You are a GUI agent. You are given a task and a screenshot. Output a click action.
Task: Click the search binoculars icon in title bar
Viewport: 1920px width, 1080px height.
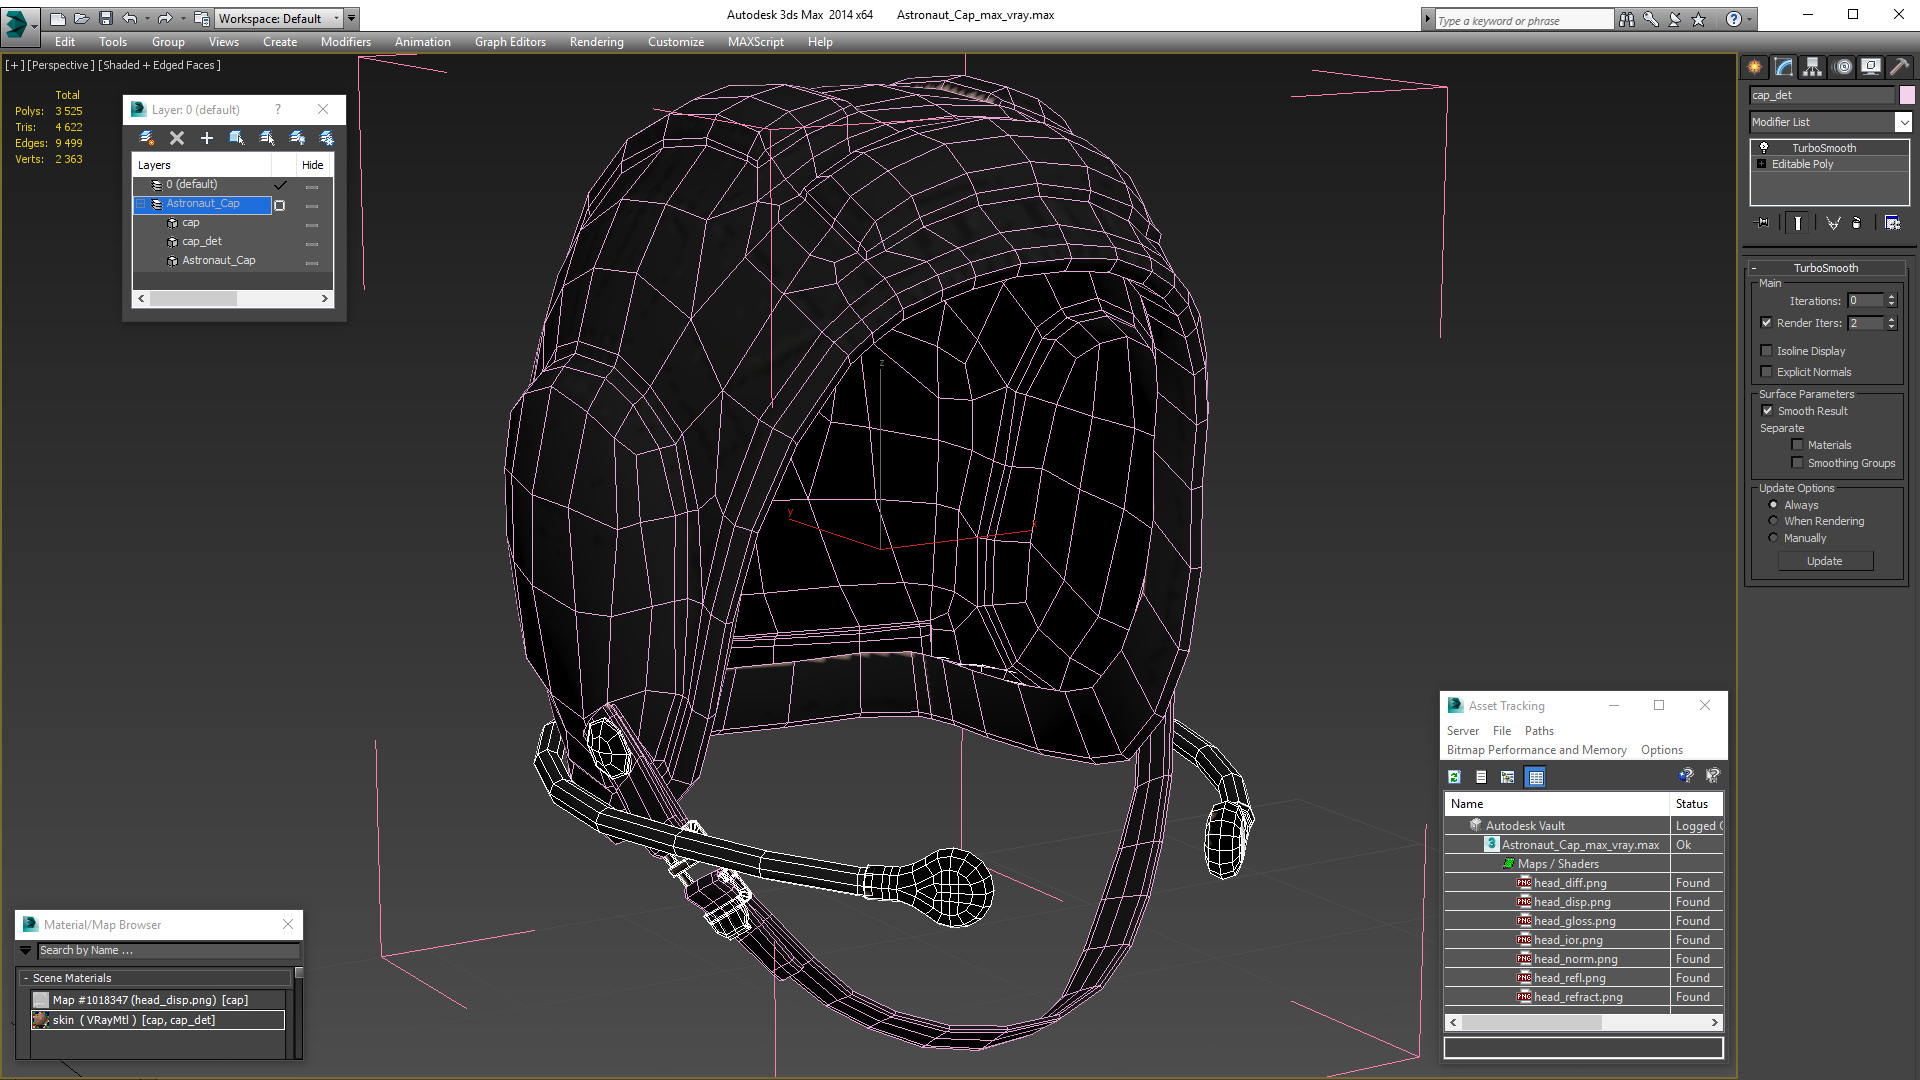pos(1627,19)
